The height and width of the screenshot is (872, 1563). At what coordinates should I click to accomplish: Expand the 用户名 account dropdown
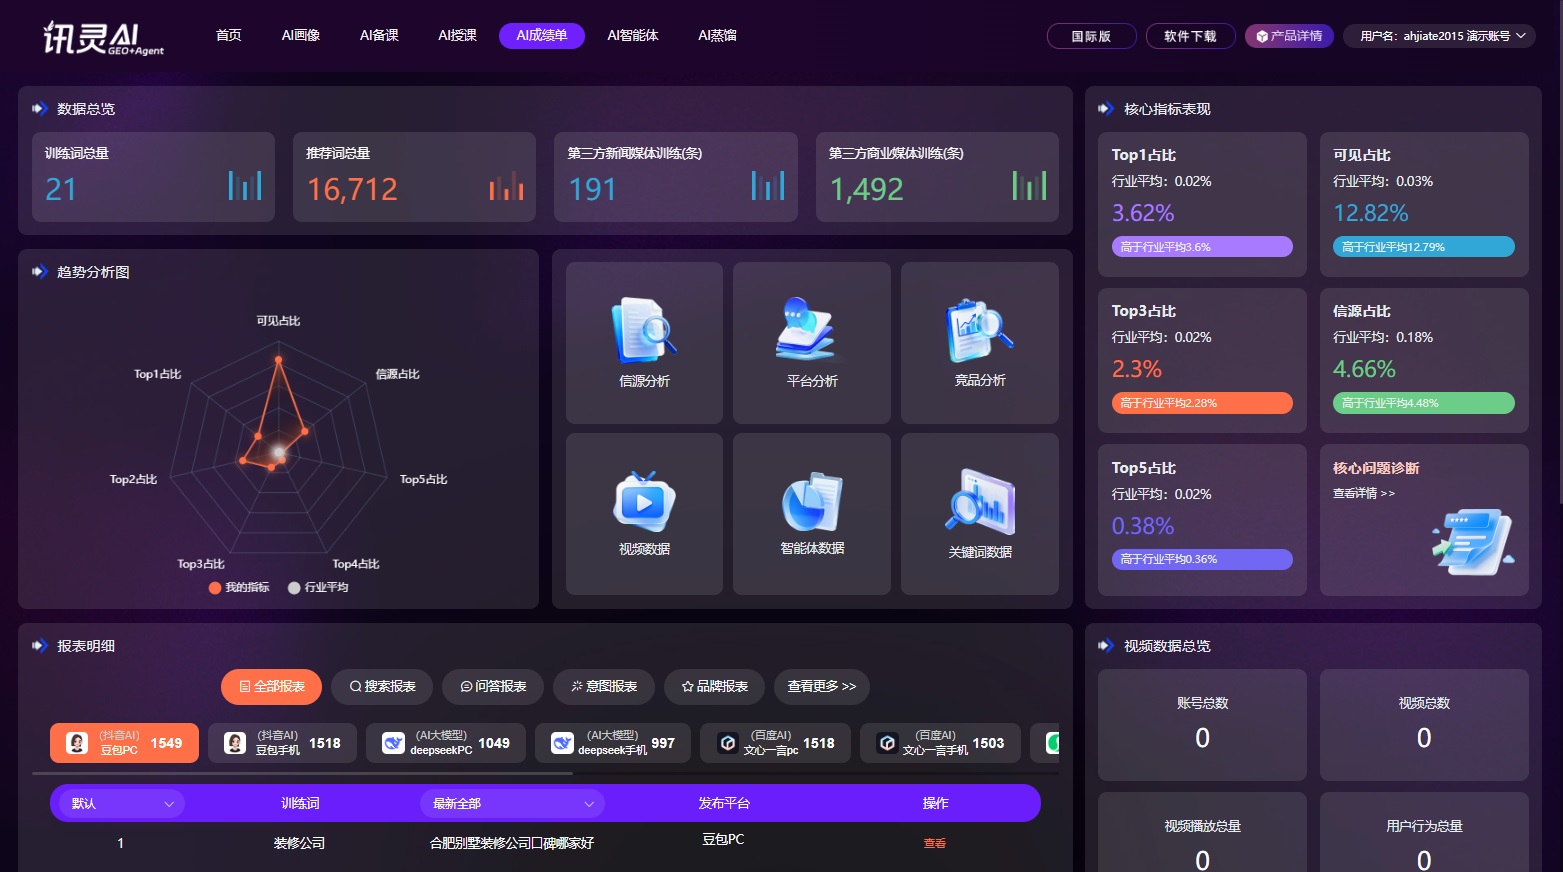click(x=1440, y=36)
